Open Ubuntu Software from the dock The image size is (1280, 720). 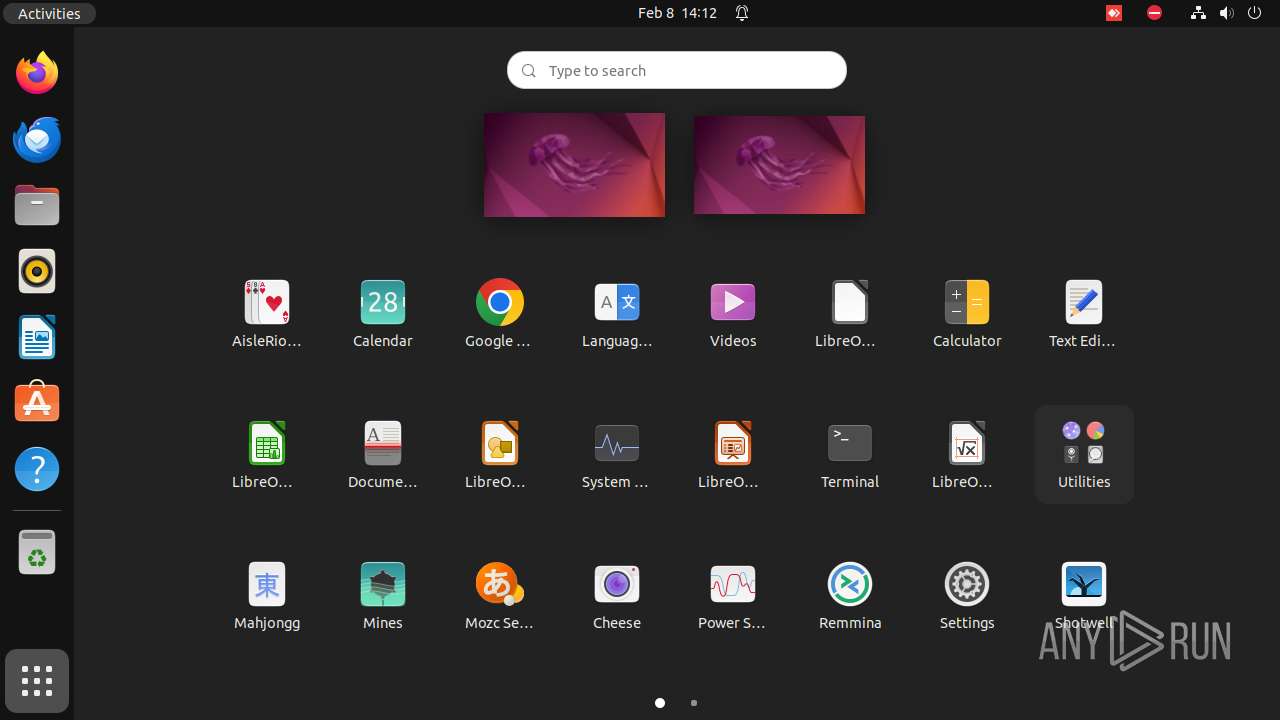pyautogui.click(x=37, y=403)
